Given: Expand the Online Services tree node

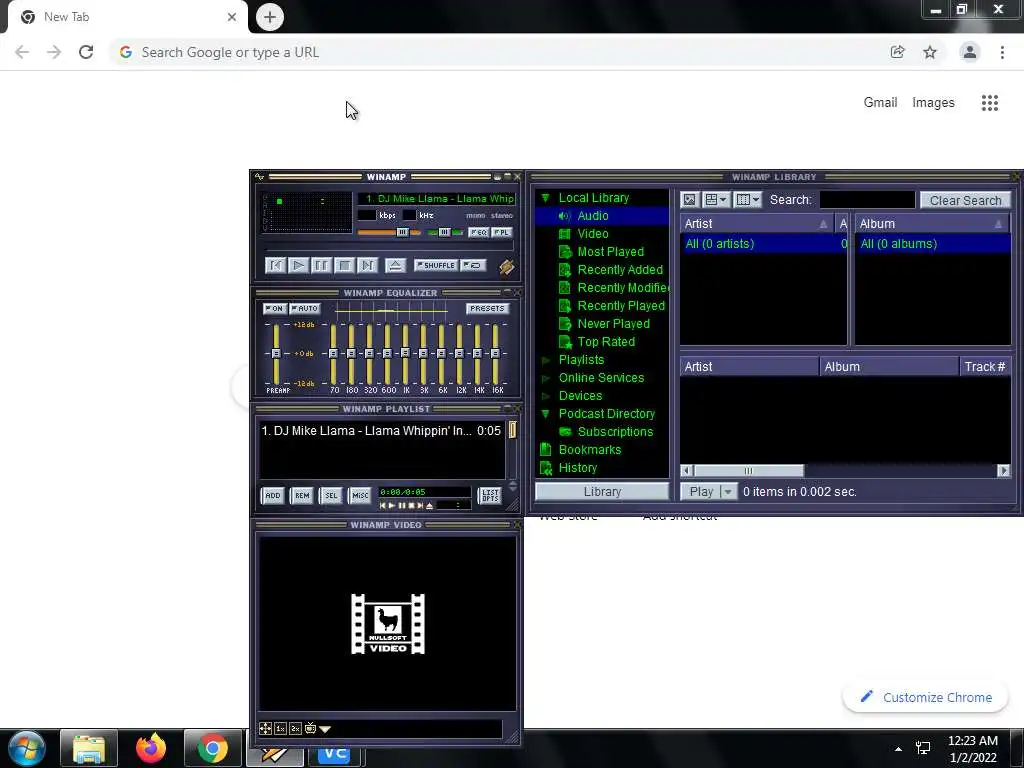Looking at the screenshot, I should [546, 378].
